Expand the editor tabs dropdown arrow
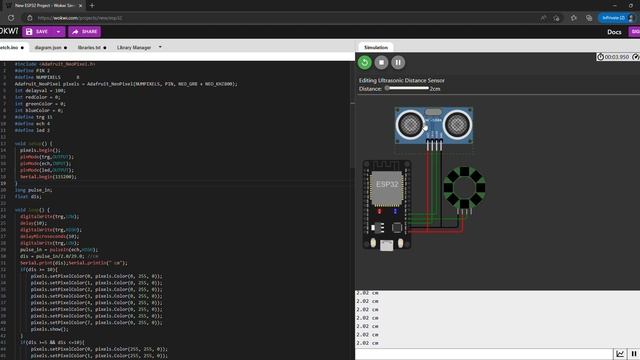The width and height of the screenshot is (640, 360). coord(160,47)
